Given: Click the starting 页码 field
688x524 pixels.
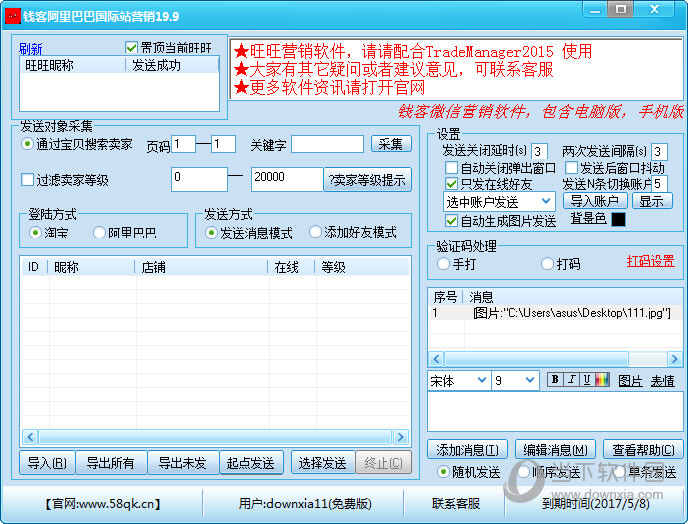Looking at the screenshot, I should coord(183,144).
